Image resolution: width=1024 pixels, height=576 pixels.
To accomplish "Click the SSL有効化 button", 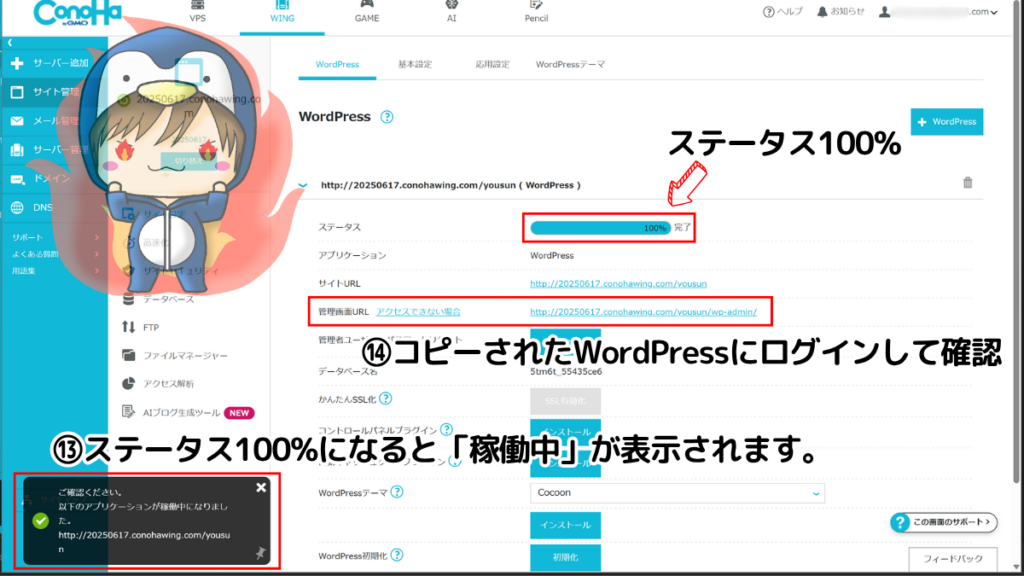I will (x=566, y=401).
